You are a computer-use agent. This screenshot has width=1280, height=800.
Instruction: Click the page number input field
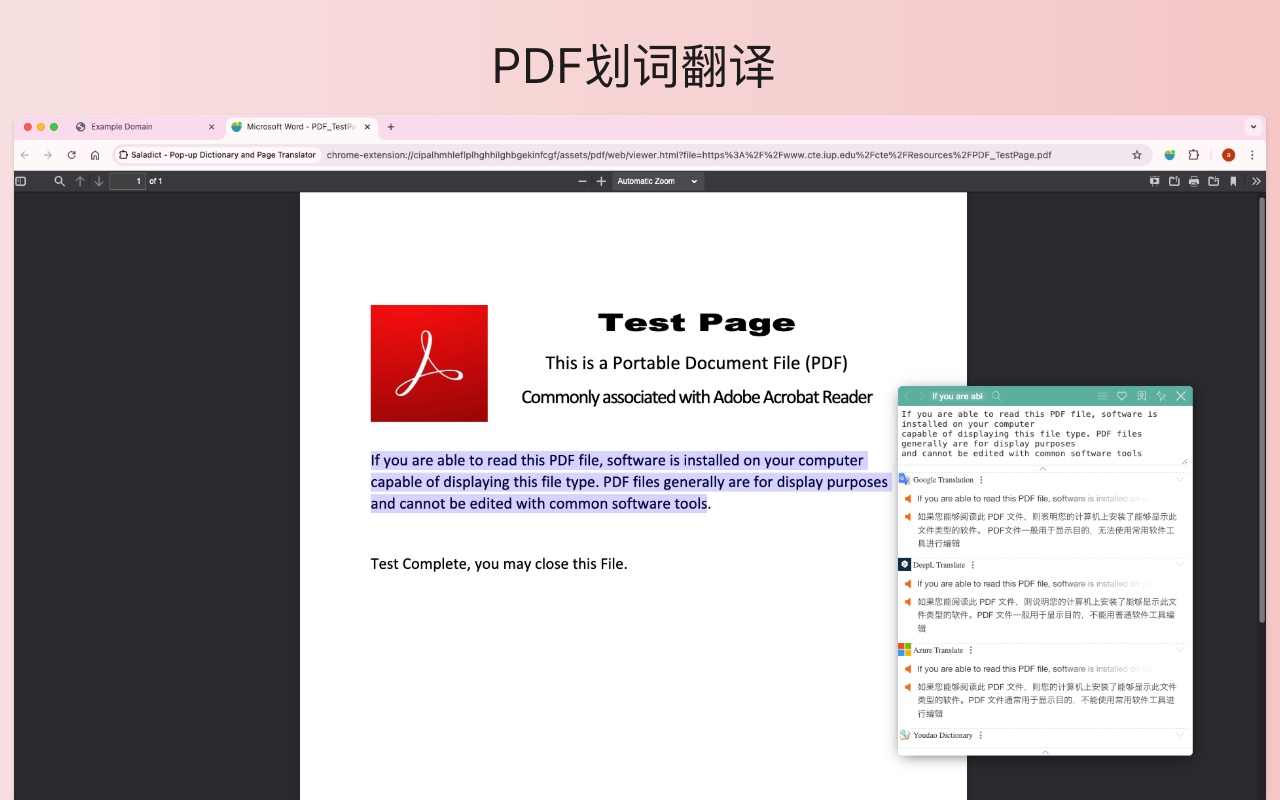coord(128,181)
